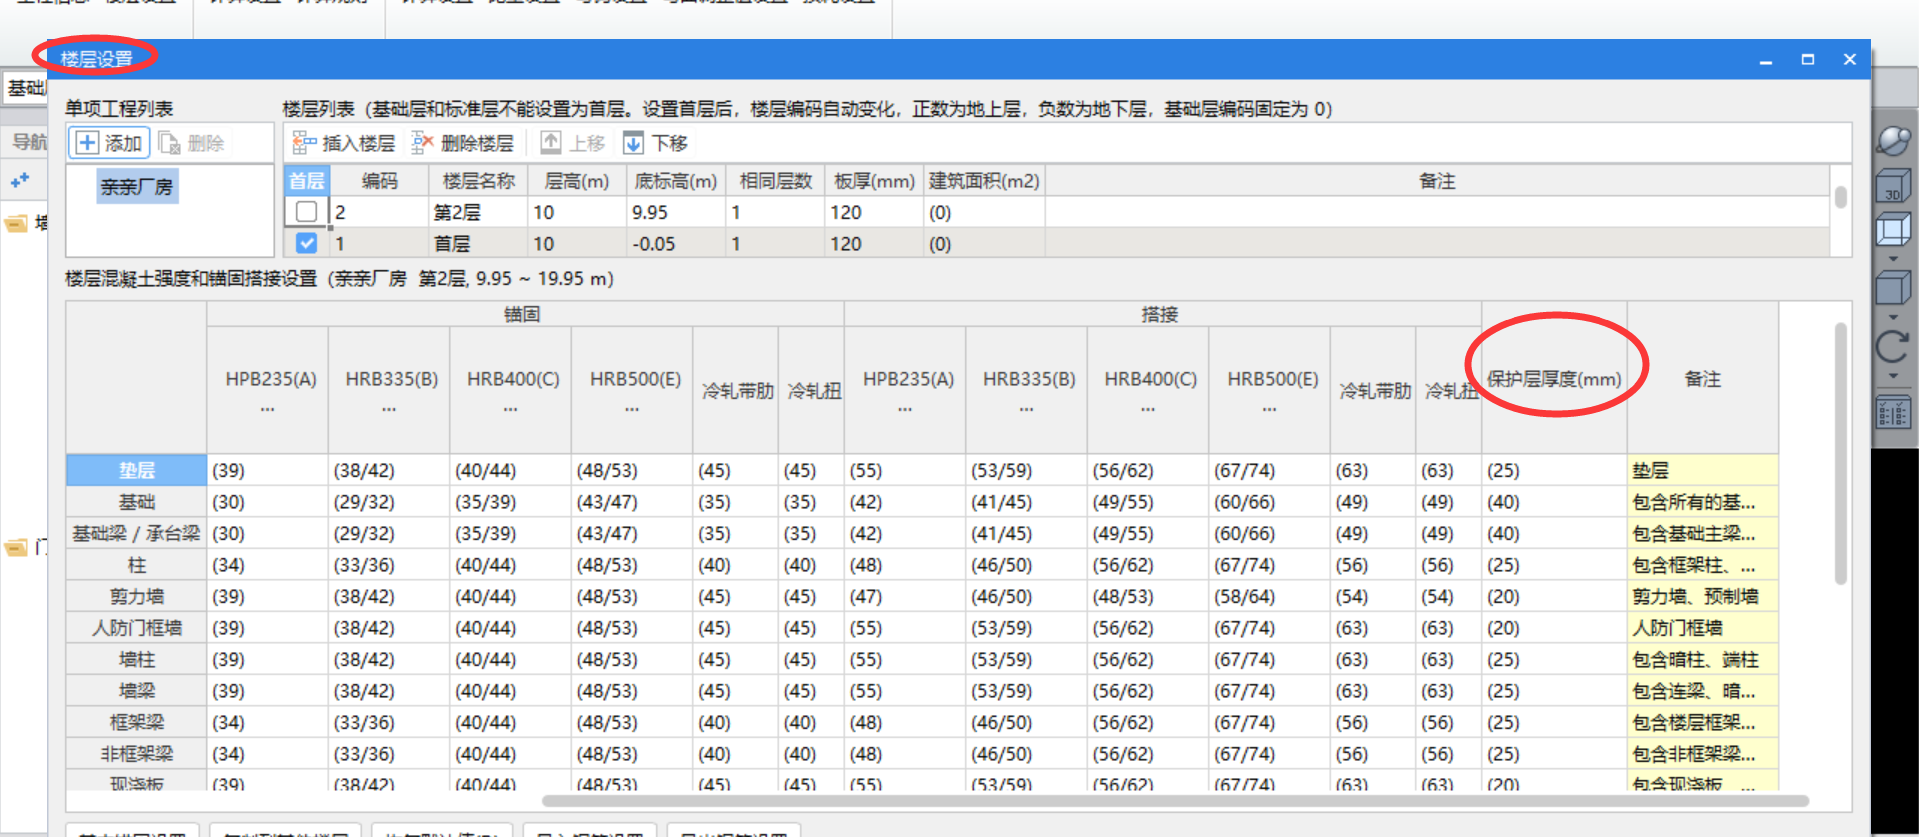Click 插入楼层 in the floor list toolbar

pyautogui.click(x=343, y=143)
